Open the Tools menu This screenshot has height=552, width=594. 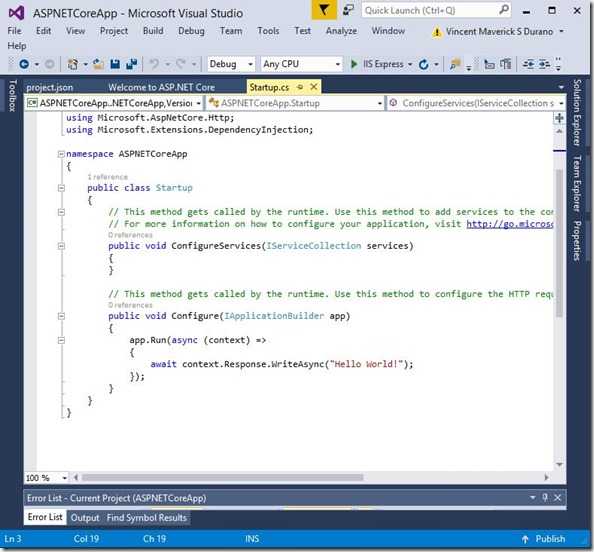268,31
